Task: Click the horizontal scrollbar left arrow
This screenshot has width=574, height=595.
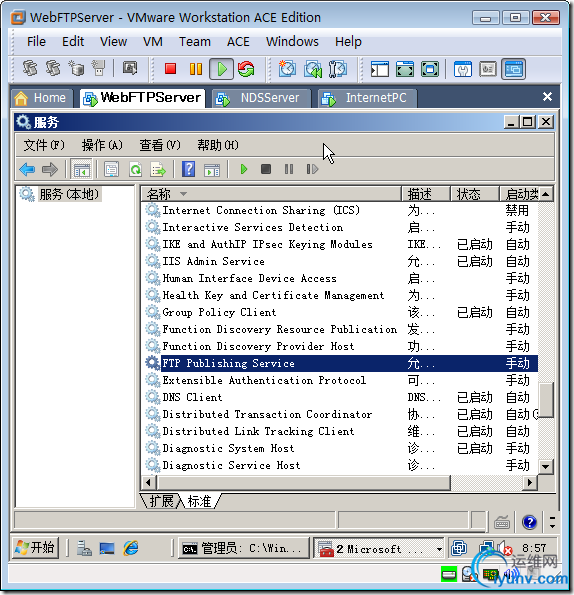Action: [148, 482]
